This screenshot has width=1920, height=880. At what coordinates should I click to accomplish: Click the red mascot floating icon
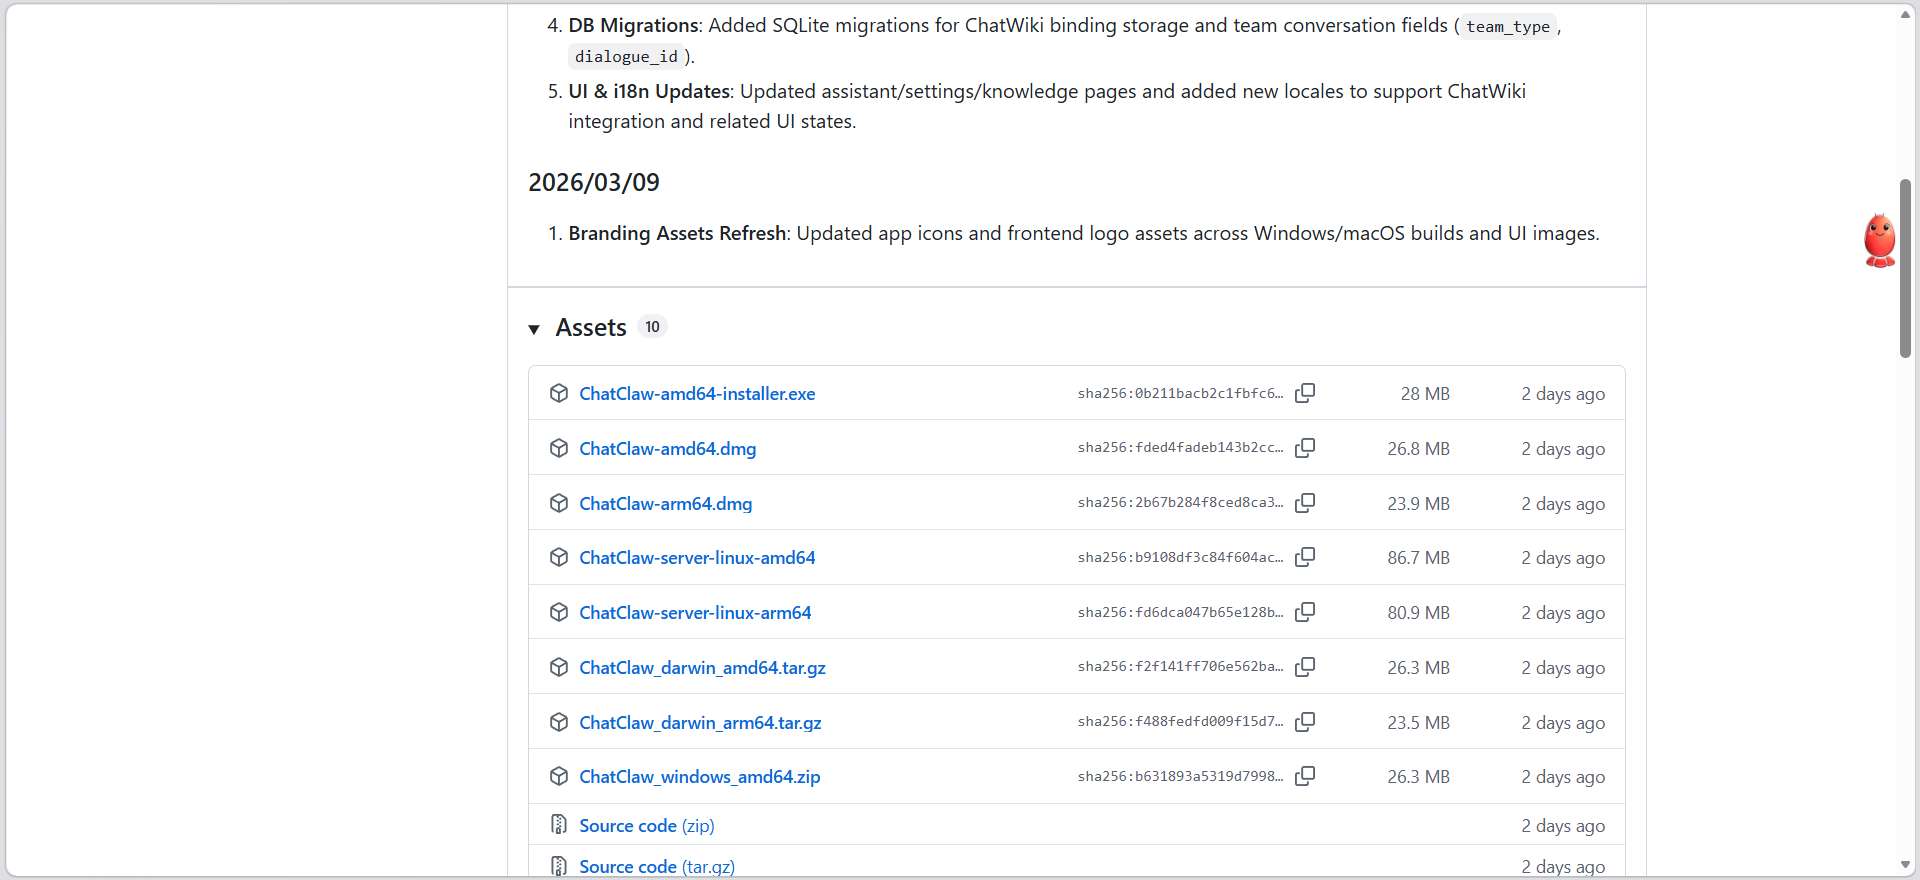(1879, 241)
